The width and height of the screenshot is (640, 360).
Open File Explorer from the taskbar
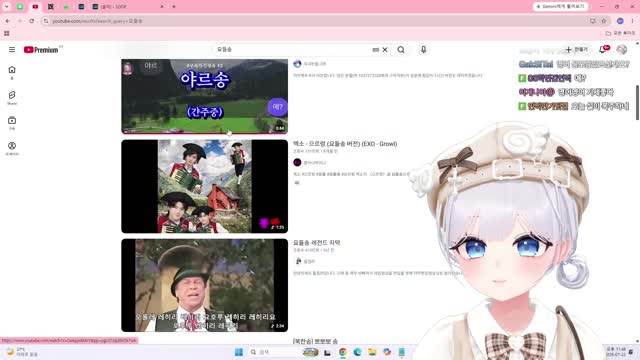[372, 352]
